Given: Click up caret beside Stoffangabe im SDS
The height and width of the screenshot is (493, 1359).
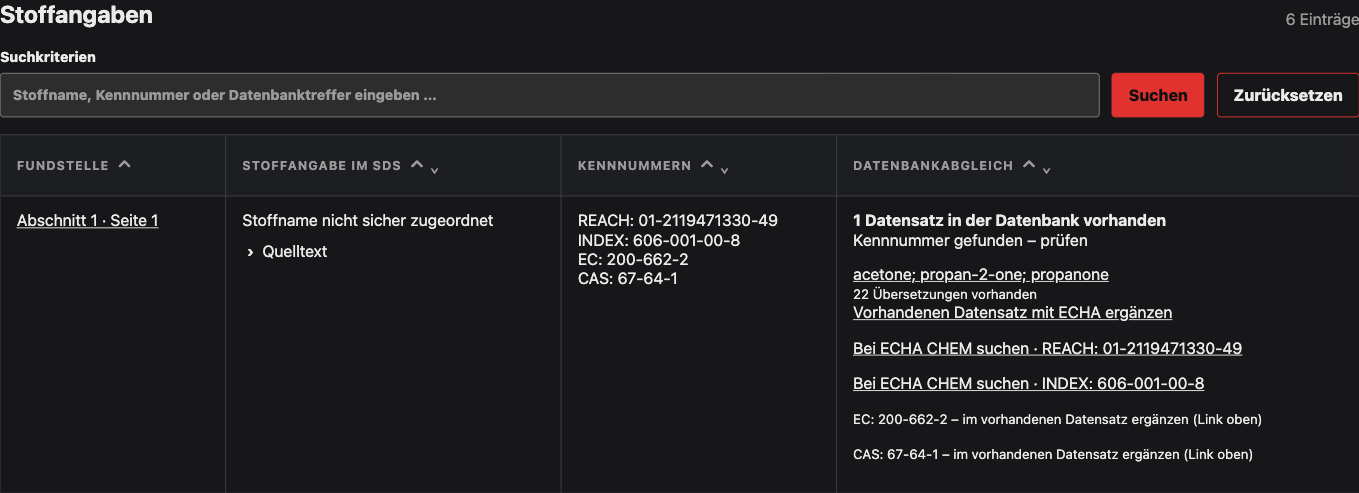Looking at the screenshot, I should 417,165.
